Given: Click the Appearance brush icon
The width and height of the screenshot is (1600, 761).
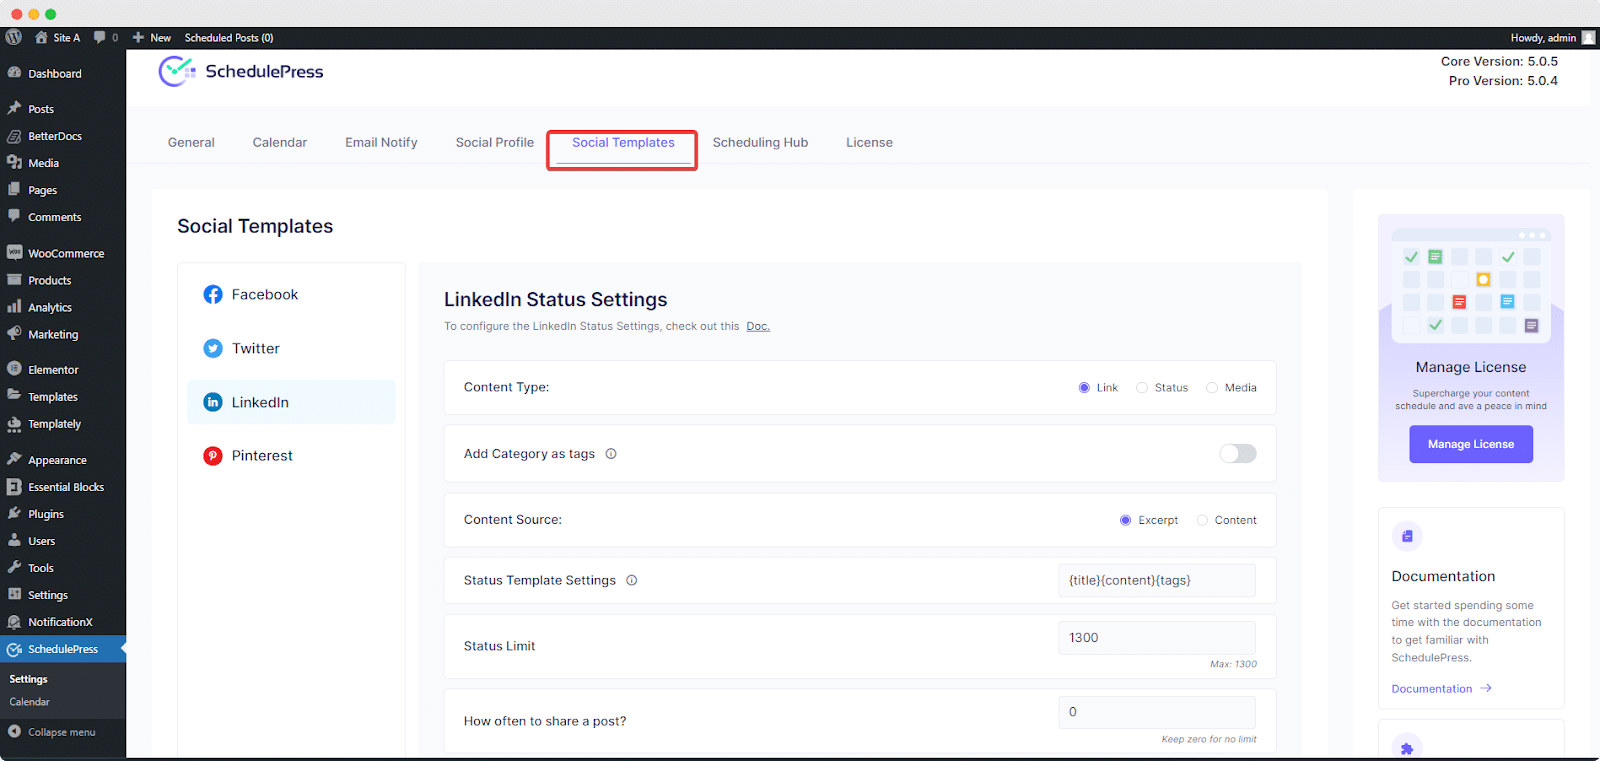Looking at the screenshot, I should pos(14,460).
